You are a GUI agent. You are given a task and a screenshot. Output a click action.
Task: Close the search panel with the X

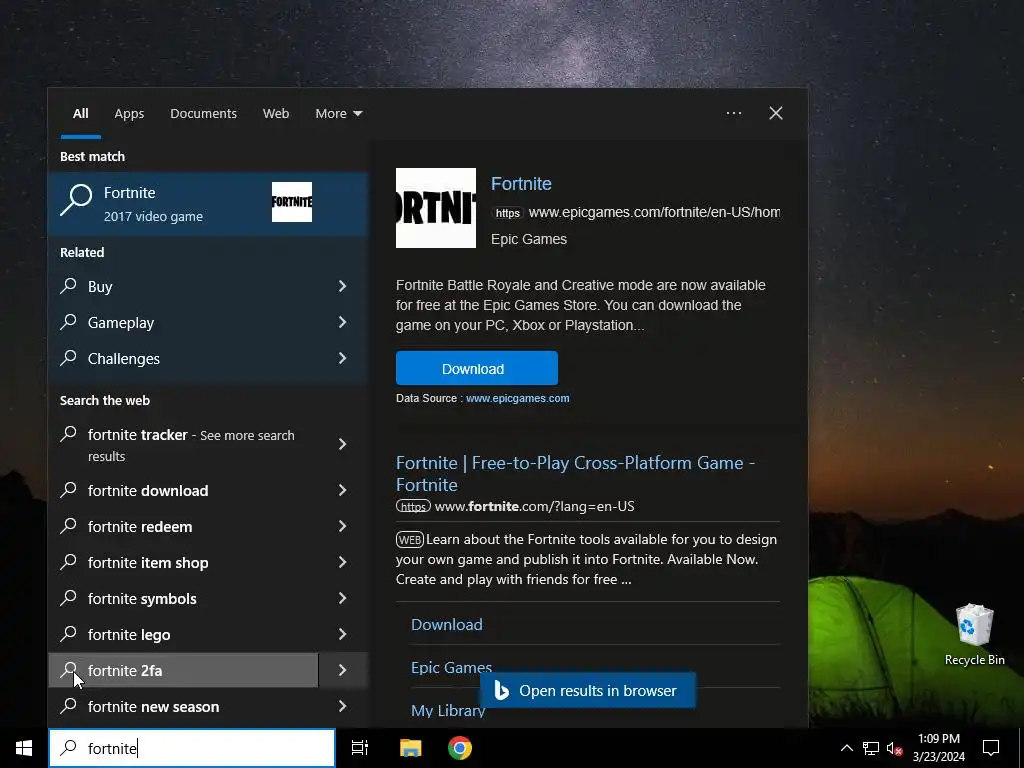pyautogui.click(x=776, y=113)
